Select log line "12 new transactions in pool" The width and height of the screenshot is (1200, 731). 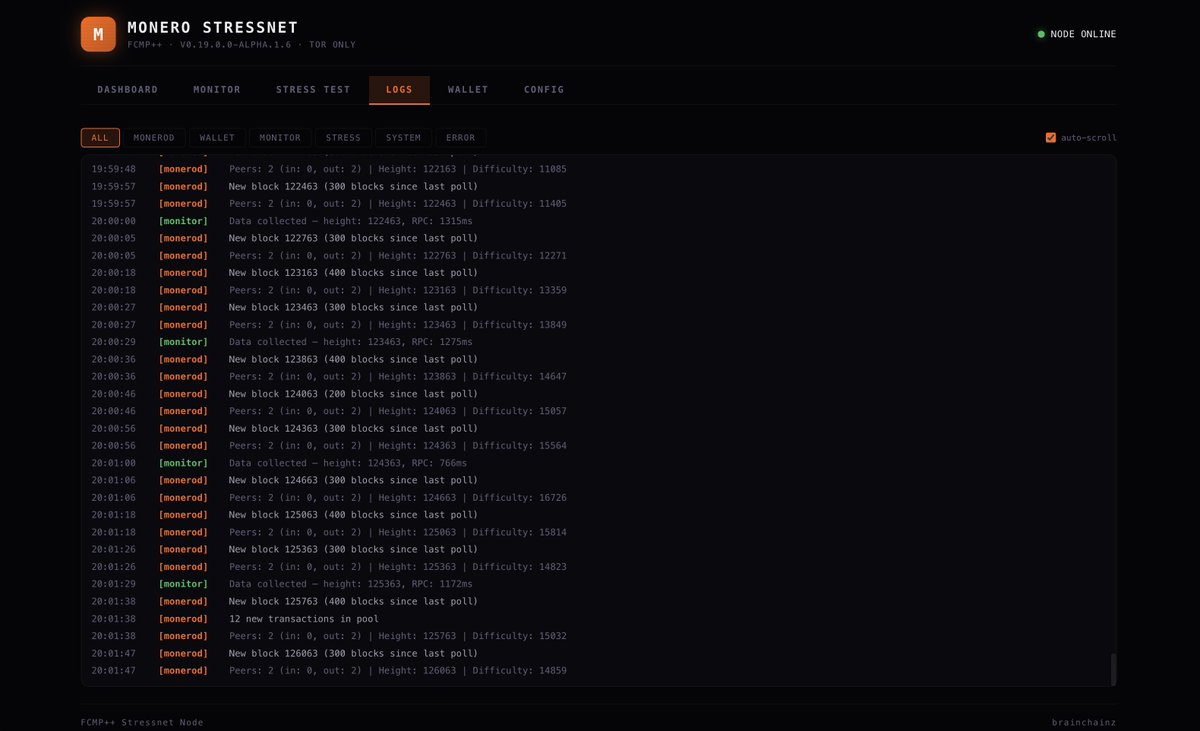point(304,619)
